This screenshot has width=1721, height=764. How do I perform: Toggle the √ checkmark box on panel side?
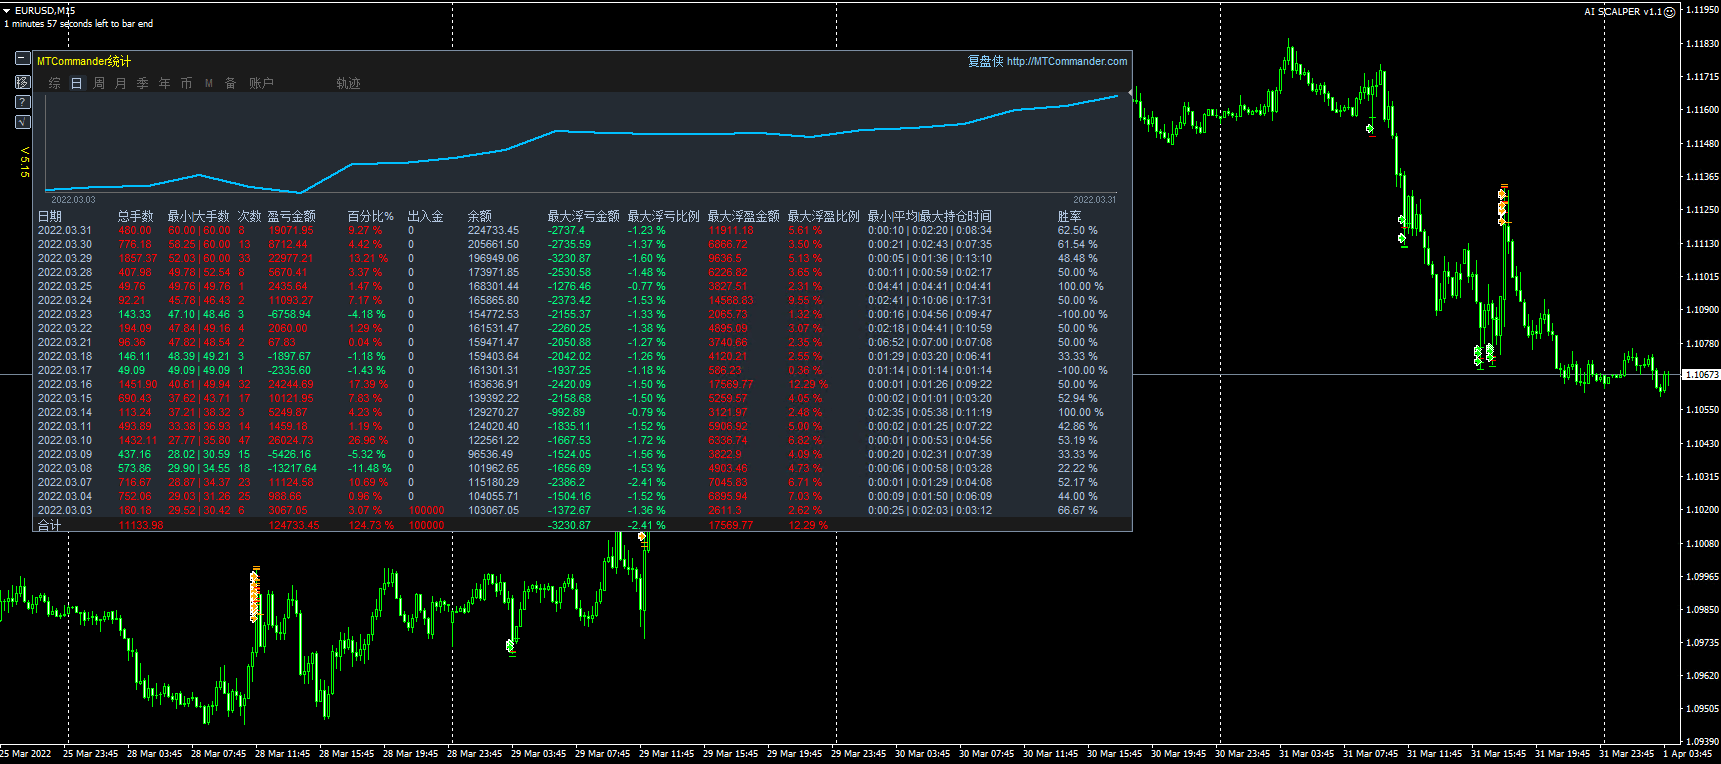point(22,122)
